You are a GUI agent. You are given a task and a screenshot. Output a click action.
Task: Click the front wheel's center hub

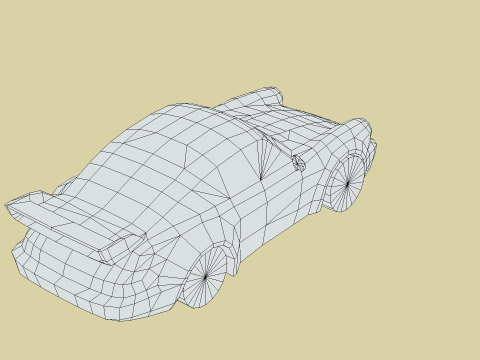coord(348,183)
